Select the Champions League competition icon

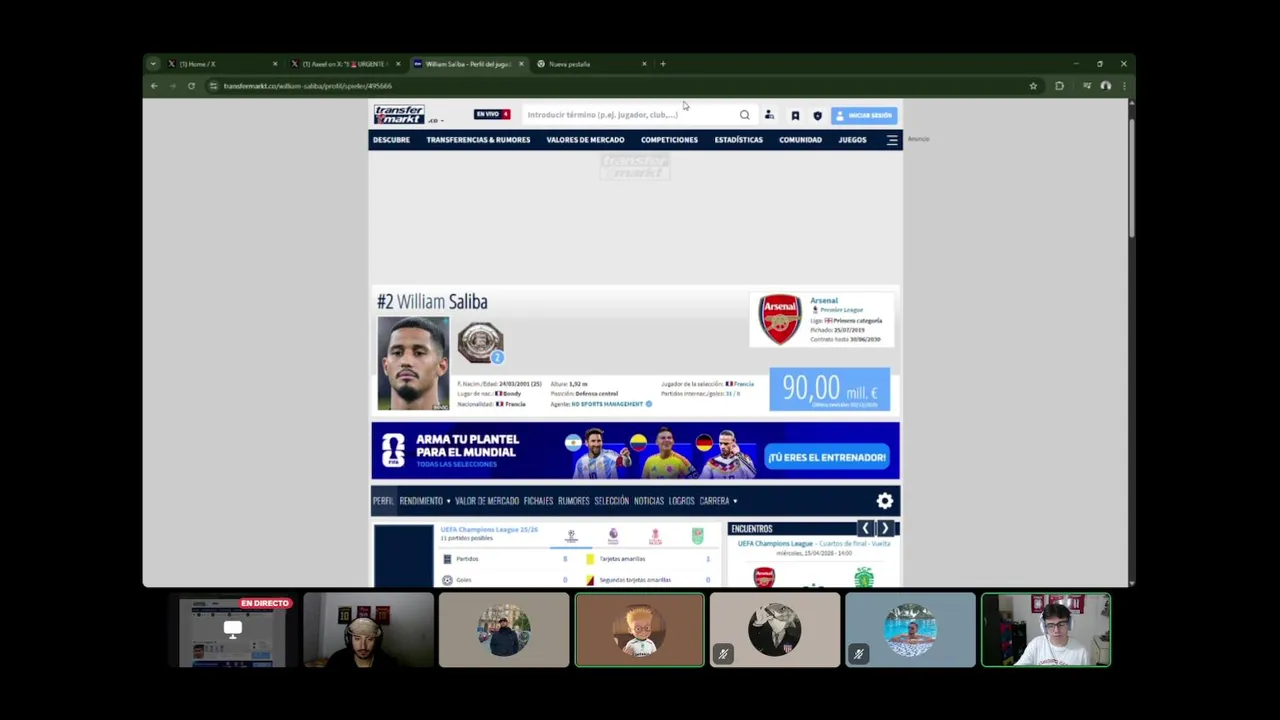pos(571,536)
